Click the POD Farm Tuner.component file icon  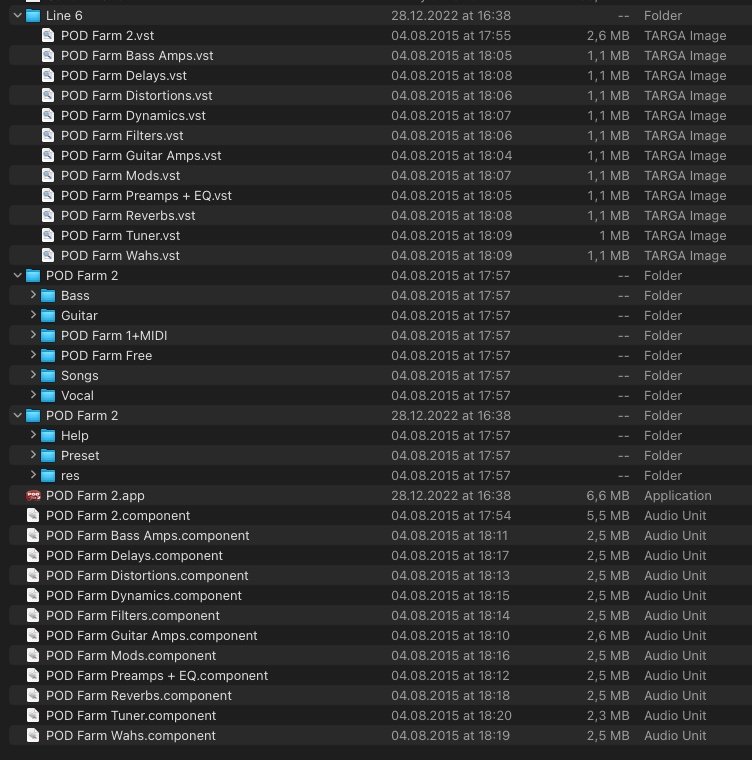[33, 716]
